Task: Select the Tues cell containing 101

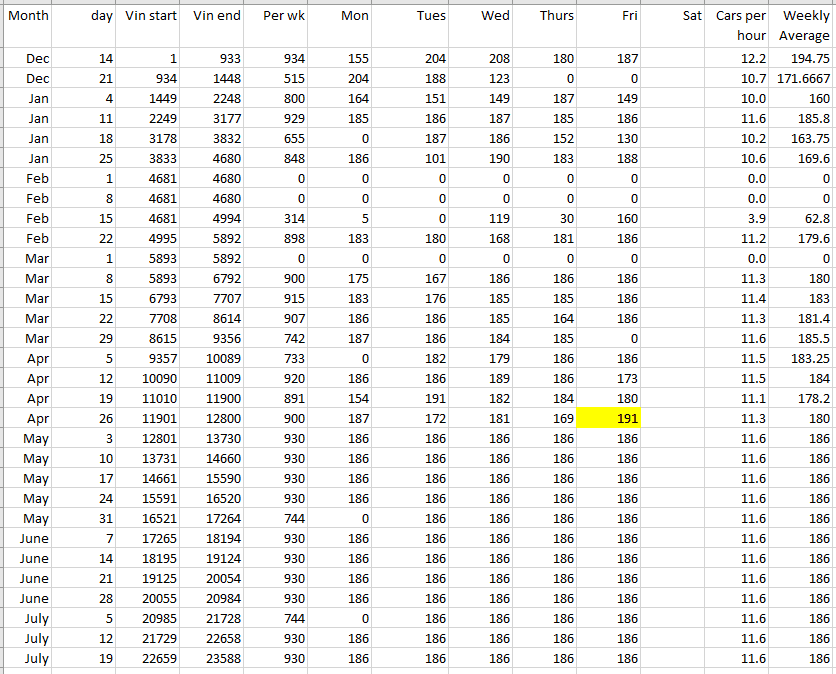Action: 413,159
